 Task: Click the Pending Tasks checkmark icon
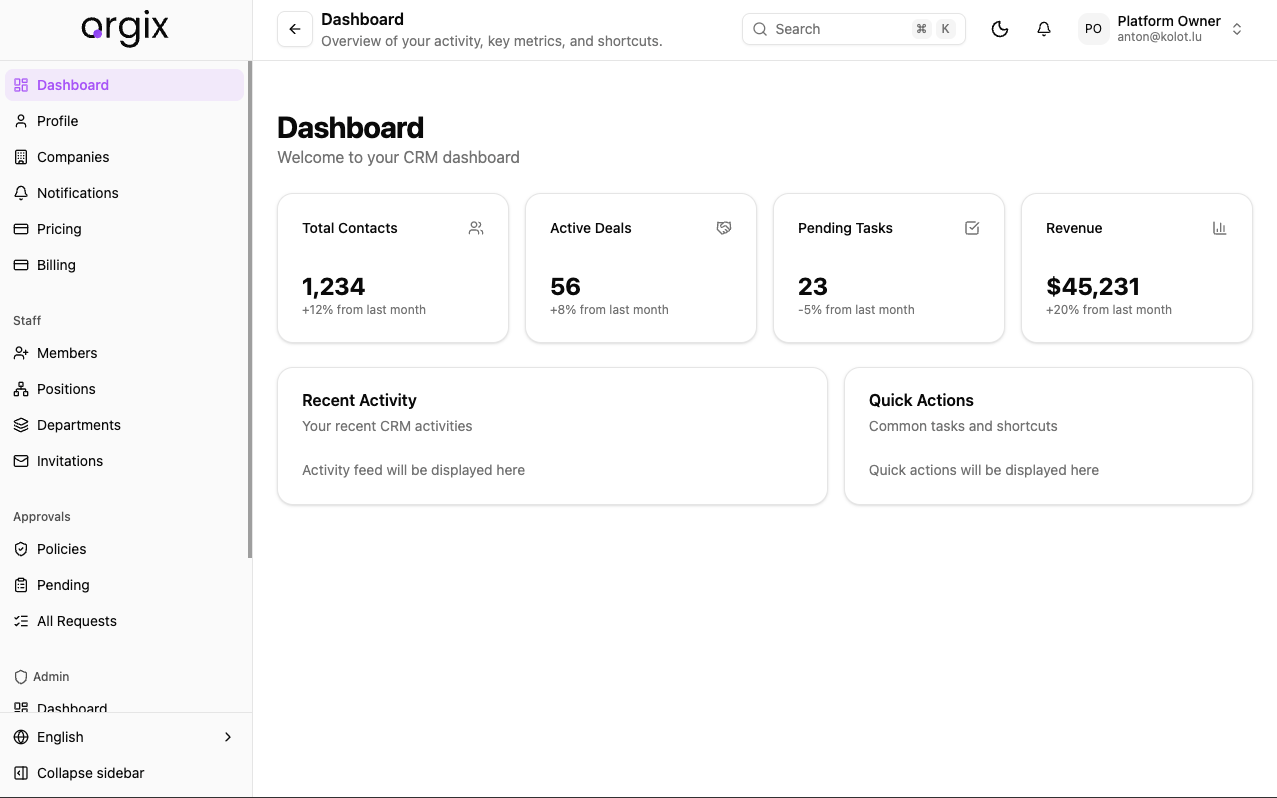click(972, 228)
